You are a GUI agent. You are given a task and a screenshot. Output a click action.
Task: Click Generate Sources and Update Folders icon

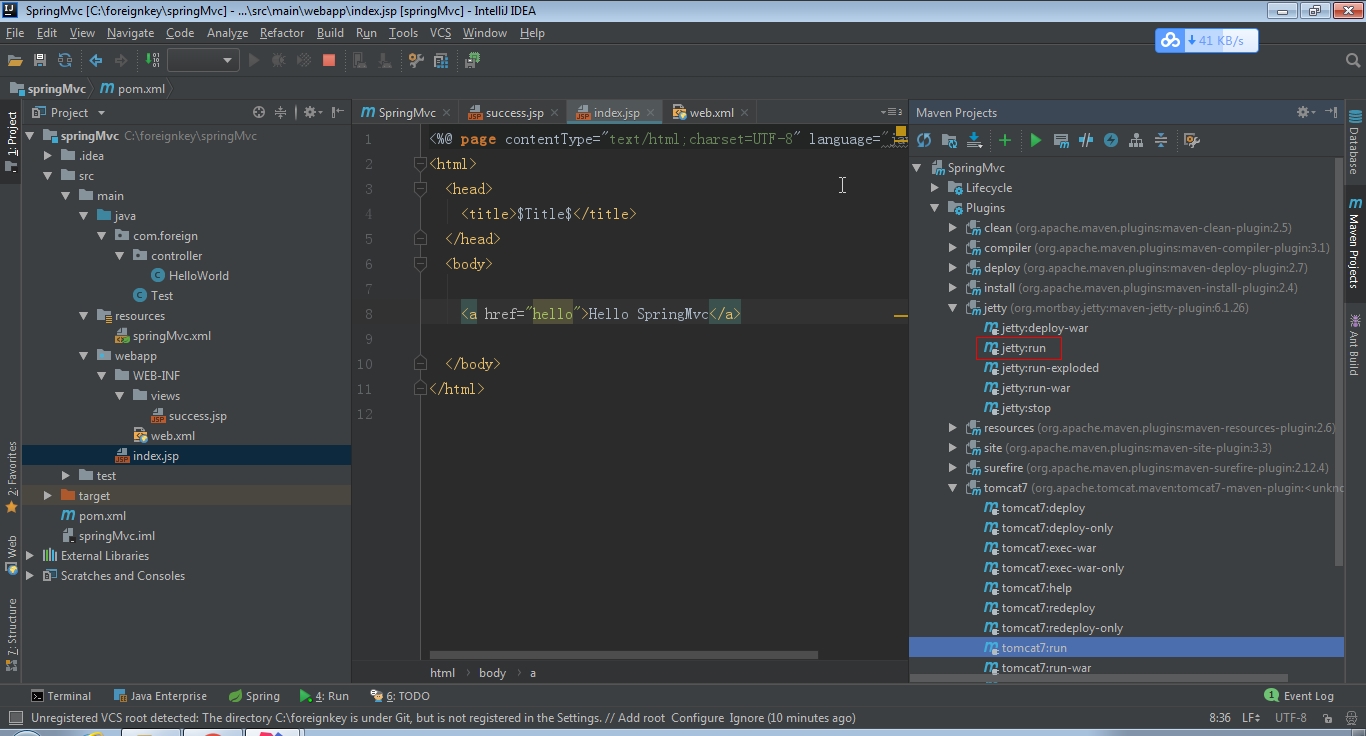tap(949, 140)
